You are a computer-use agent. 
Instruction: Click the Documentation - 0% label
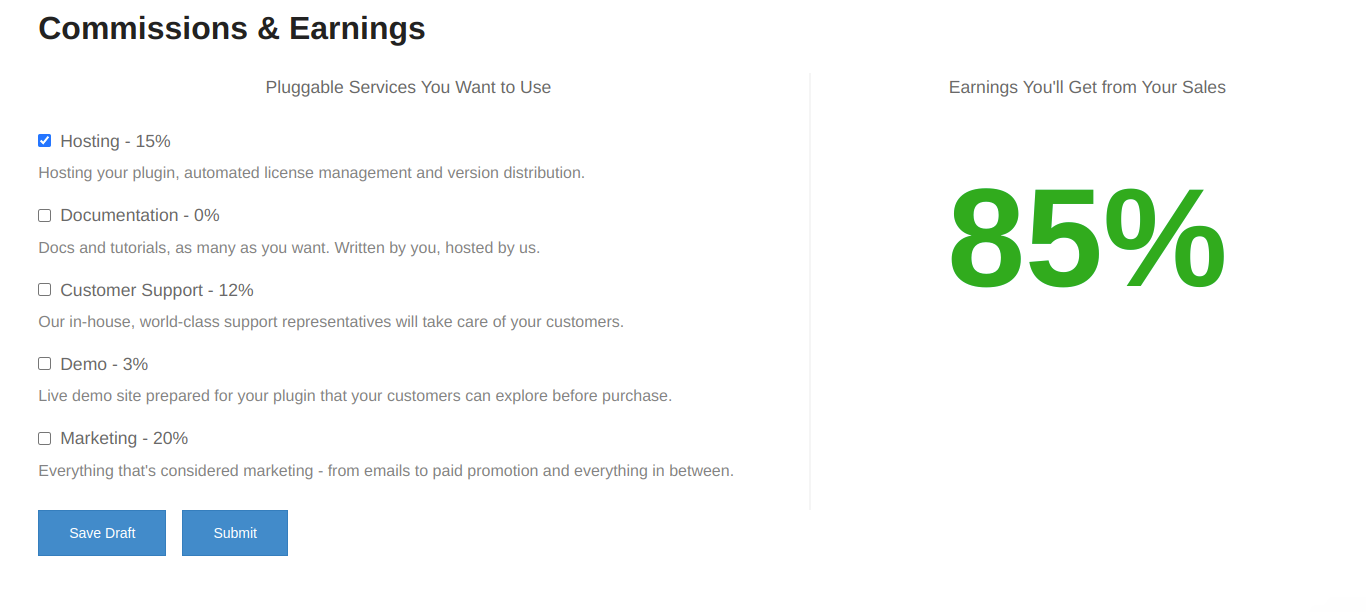click(x=140, y=215)
